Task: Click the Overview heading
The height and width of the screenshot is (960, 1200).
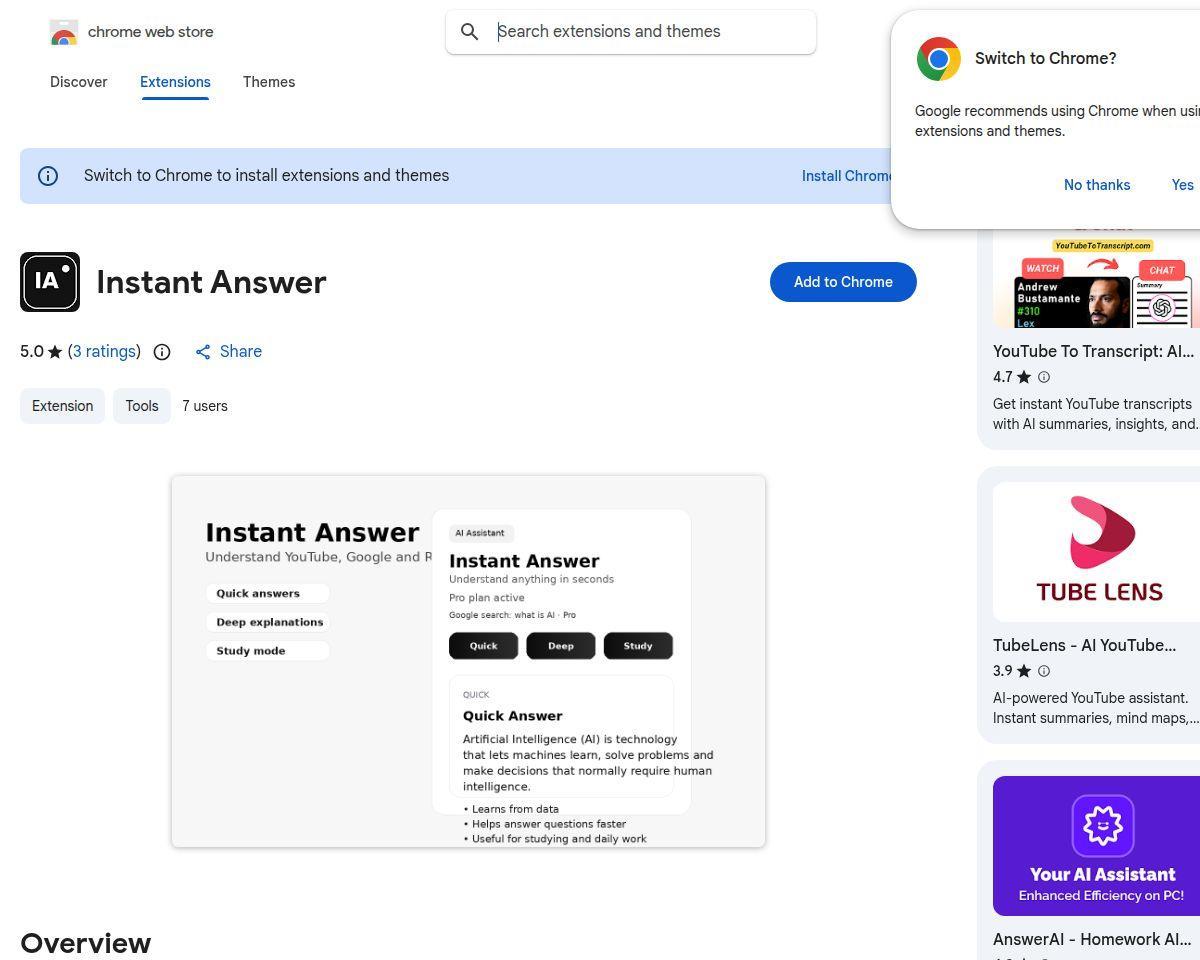Action: click(x=86, y=943)
